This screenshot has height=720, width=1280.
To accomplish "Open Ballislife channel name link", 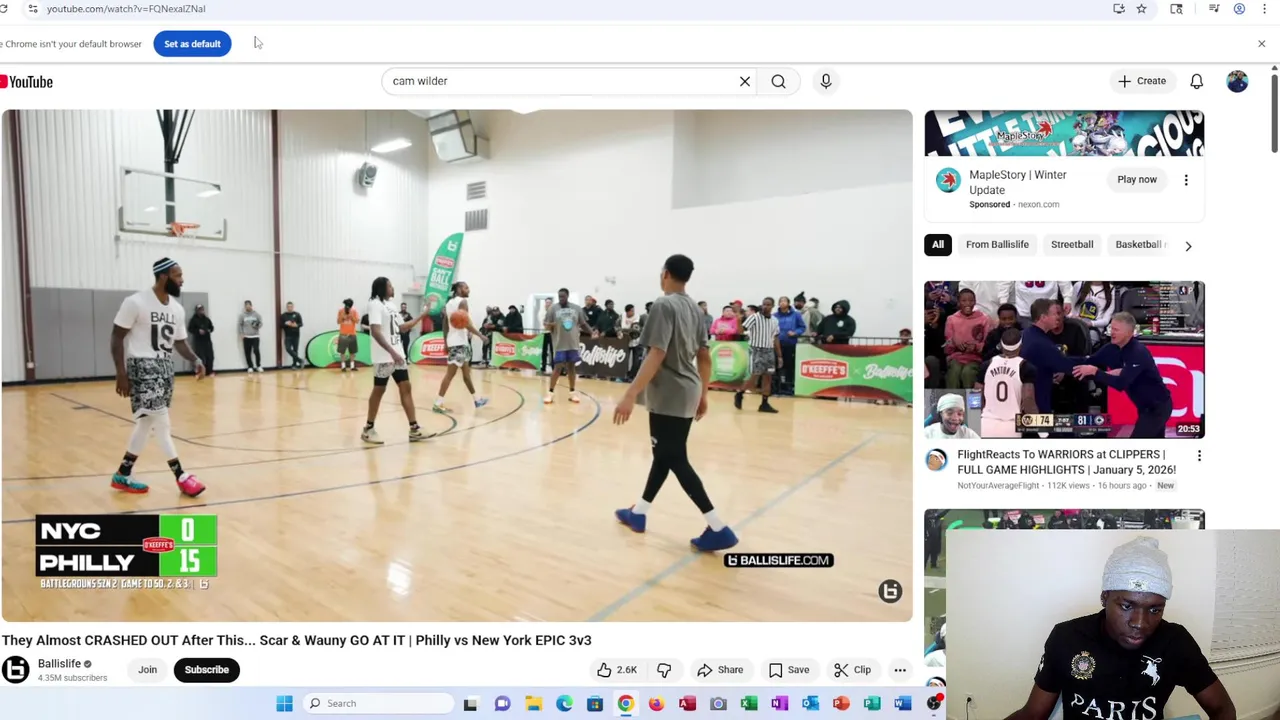I will tap(59, 664).
